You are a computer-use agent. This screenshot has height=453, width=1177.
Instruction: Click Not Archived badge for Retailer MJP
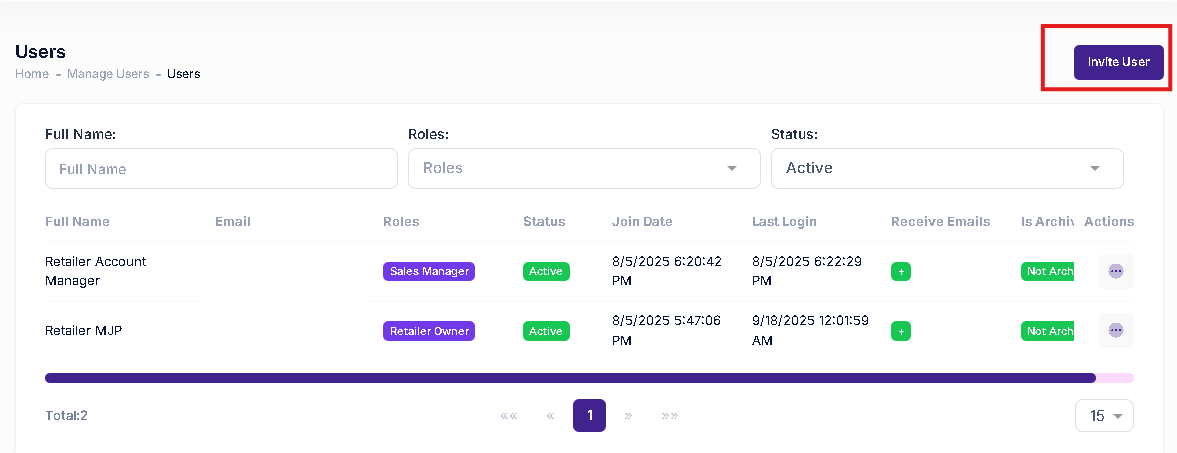[x=1047, y=331]
